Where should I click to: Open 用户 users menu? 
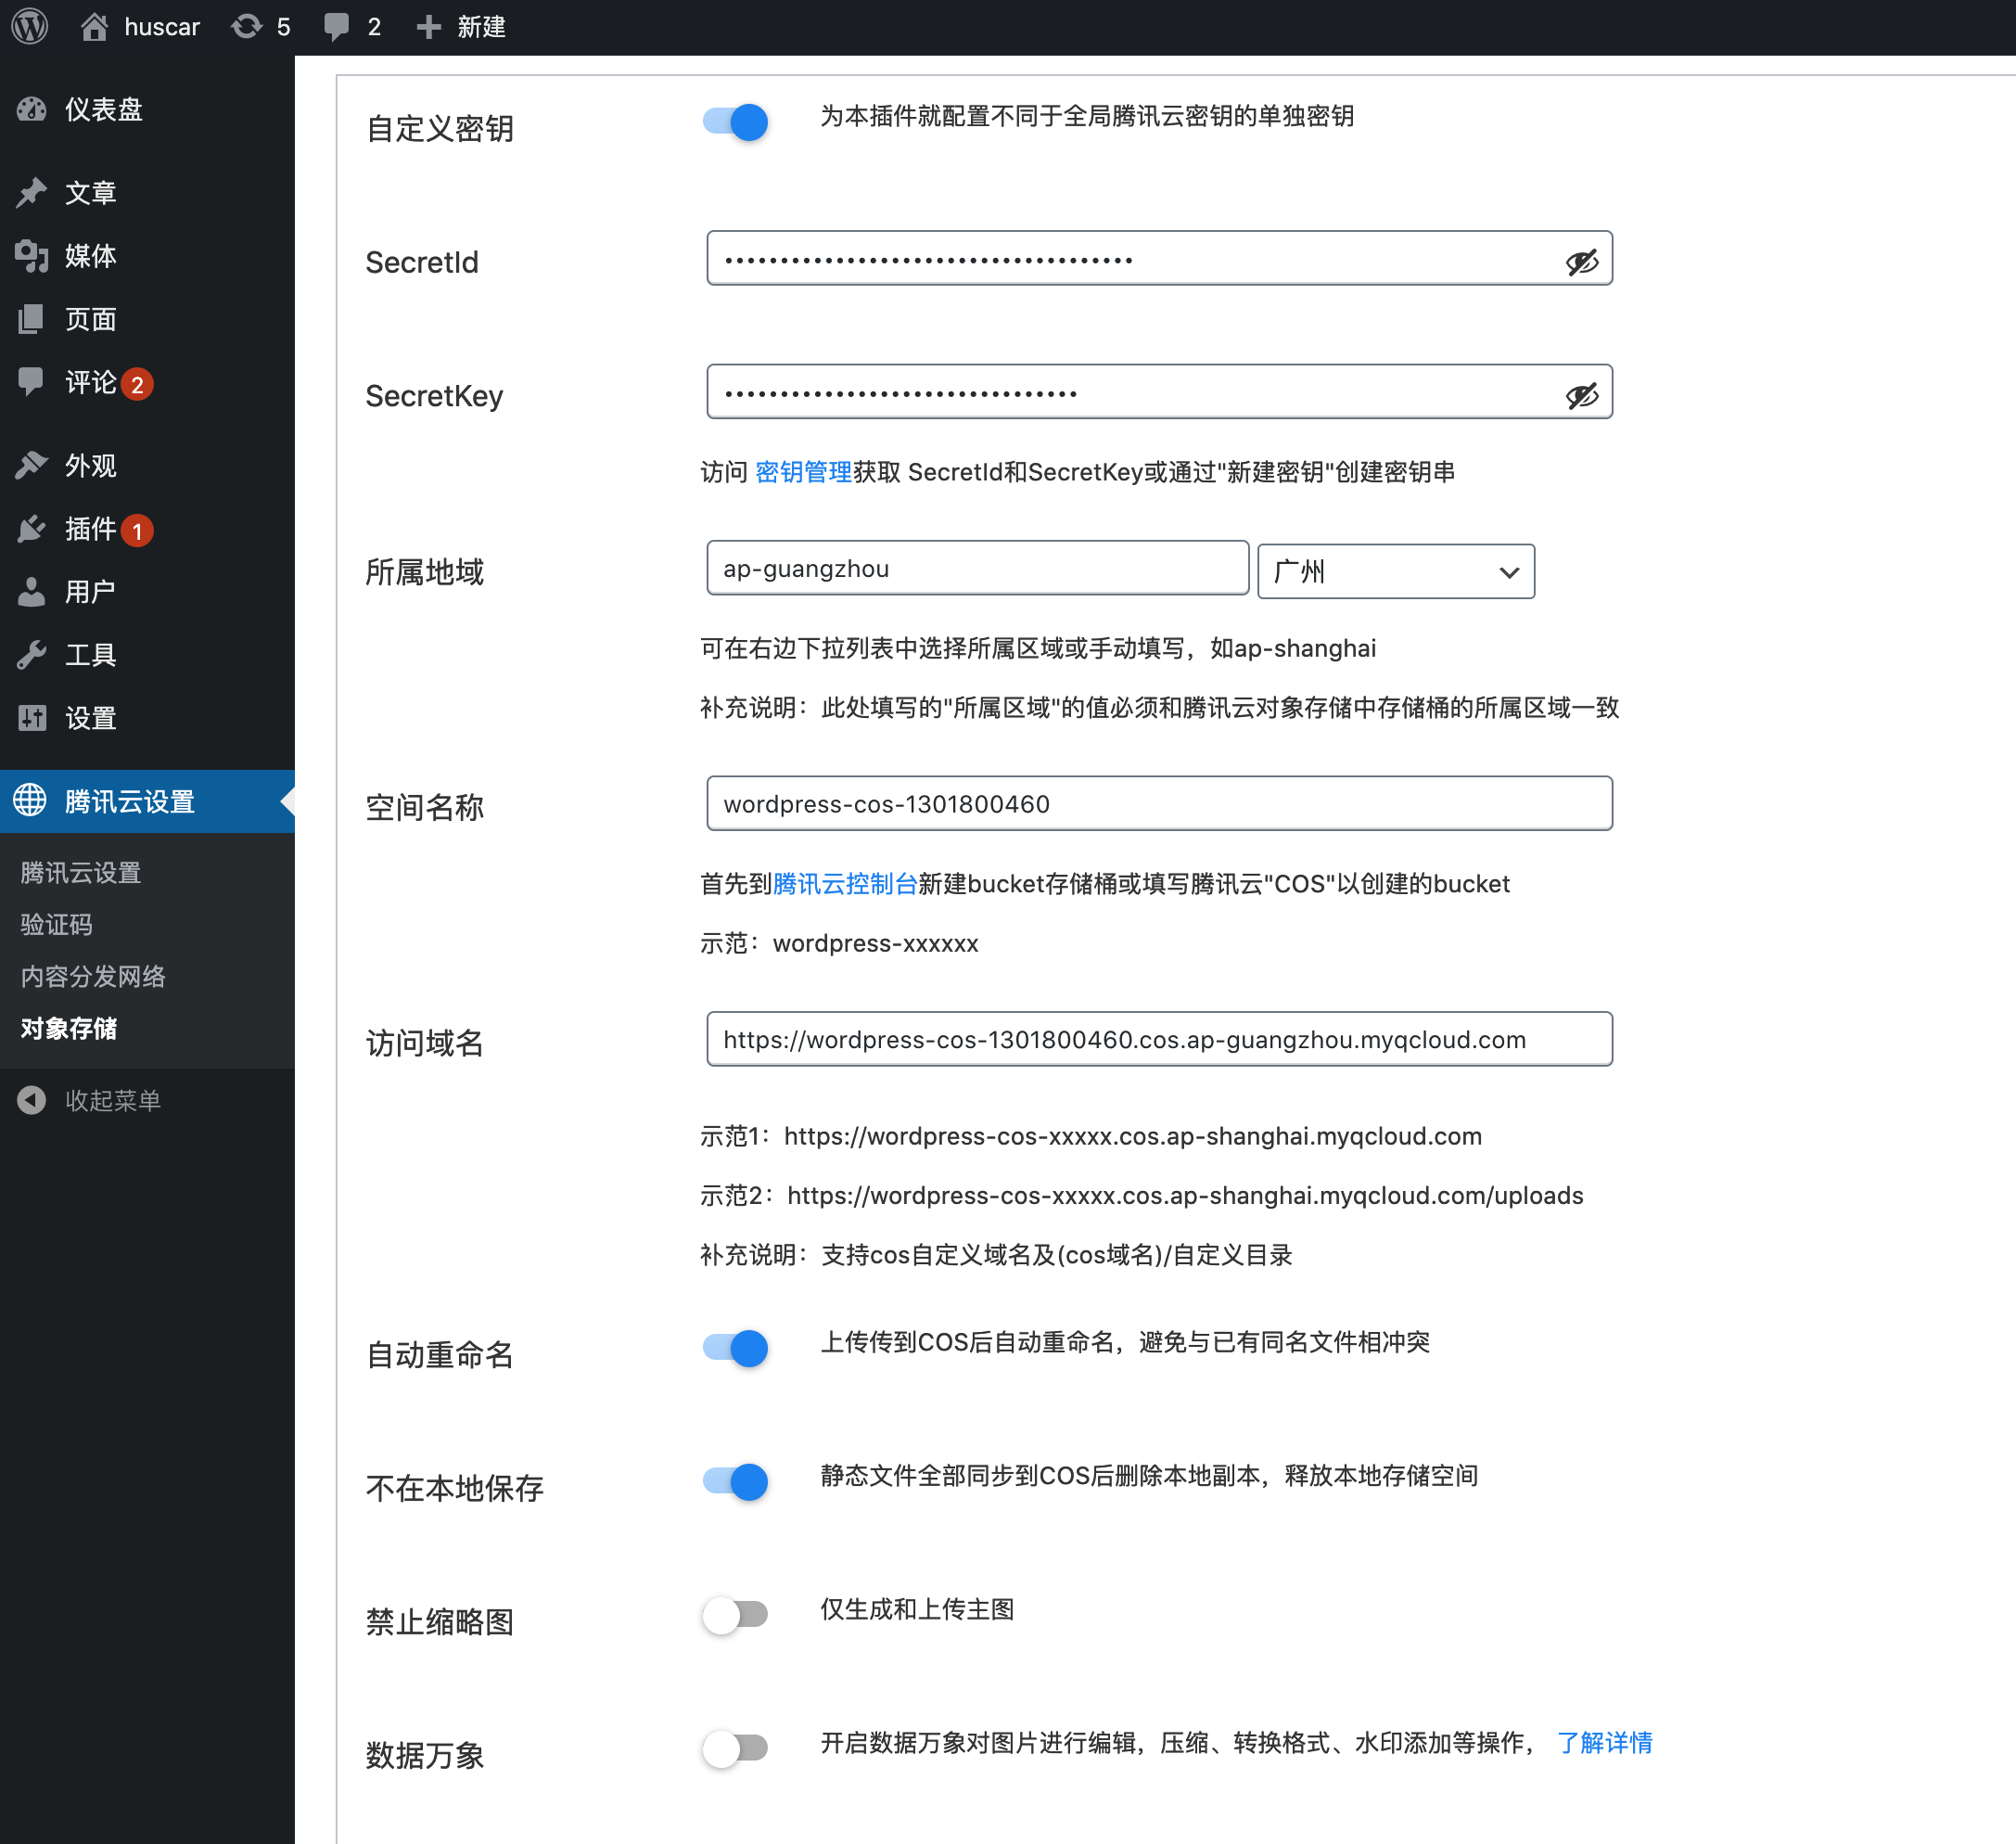[x=147, y=592]
